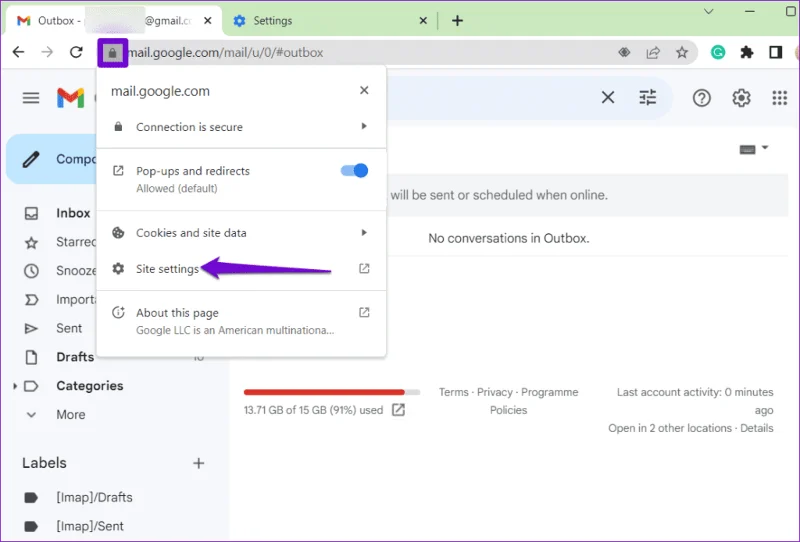
Task: Click 'No conversations in Outbox.' message
Action: pyautogui.click(x=509, y=238)
